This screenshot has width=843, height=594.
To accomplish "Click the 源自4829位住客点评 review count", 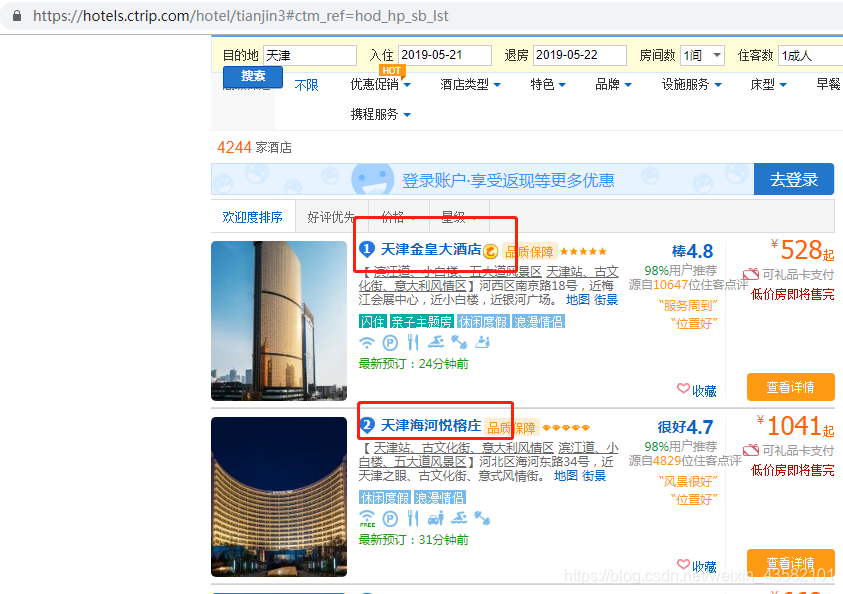I will 685,461.
